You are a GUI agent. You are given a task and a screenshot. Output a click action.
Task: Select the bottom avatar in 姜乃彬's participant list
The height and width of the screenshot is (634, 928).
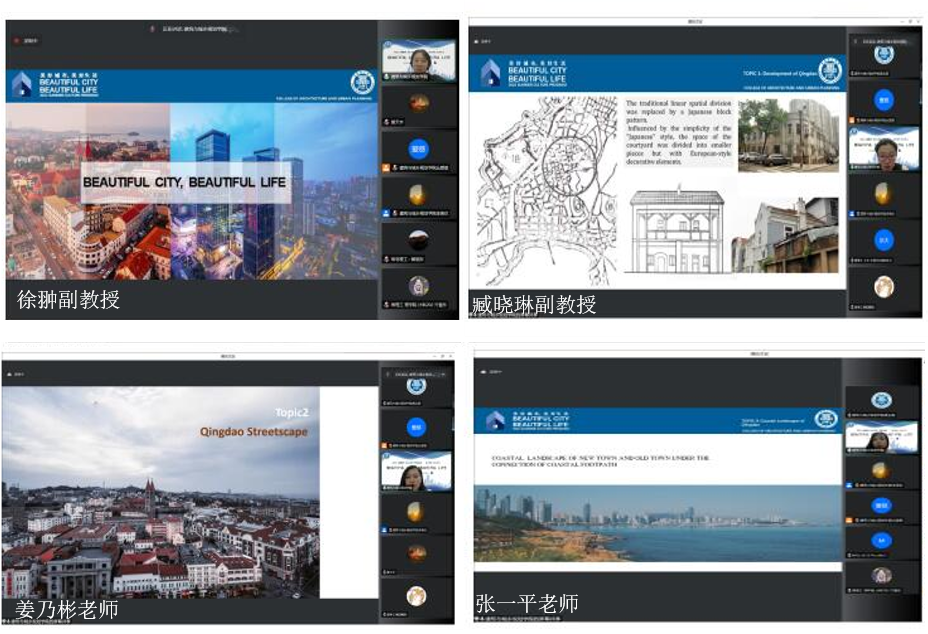(x=417, y=596)
